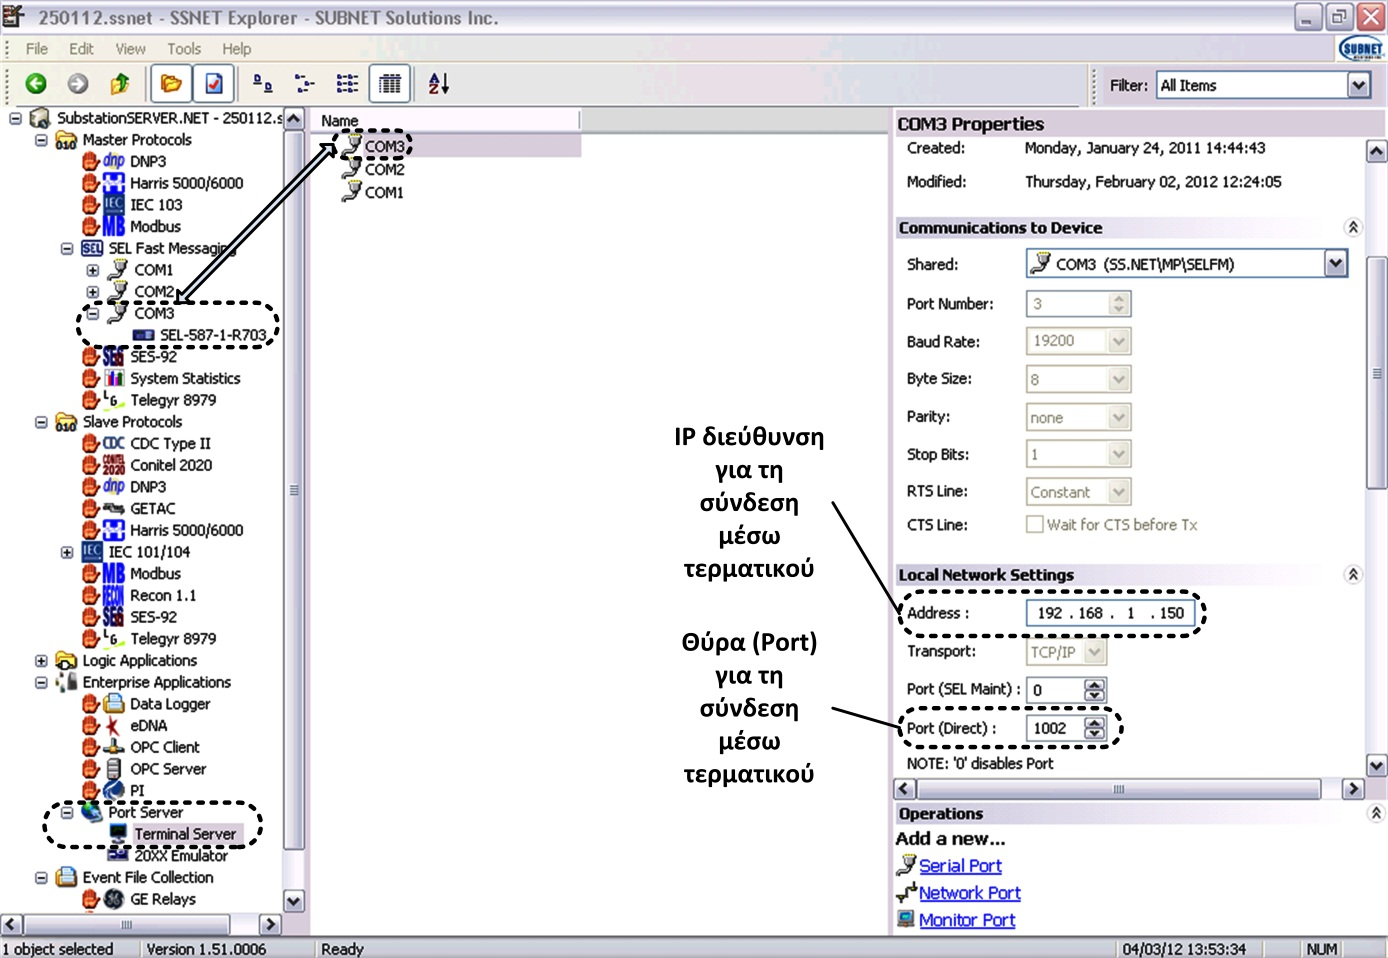The image size is (1388, 958).
Task: Select OPC Client node
Action: (164, 747)
